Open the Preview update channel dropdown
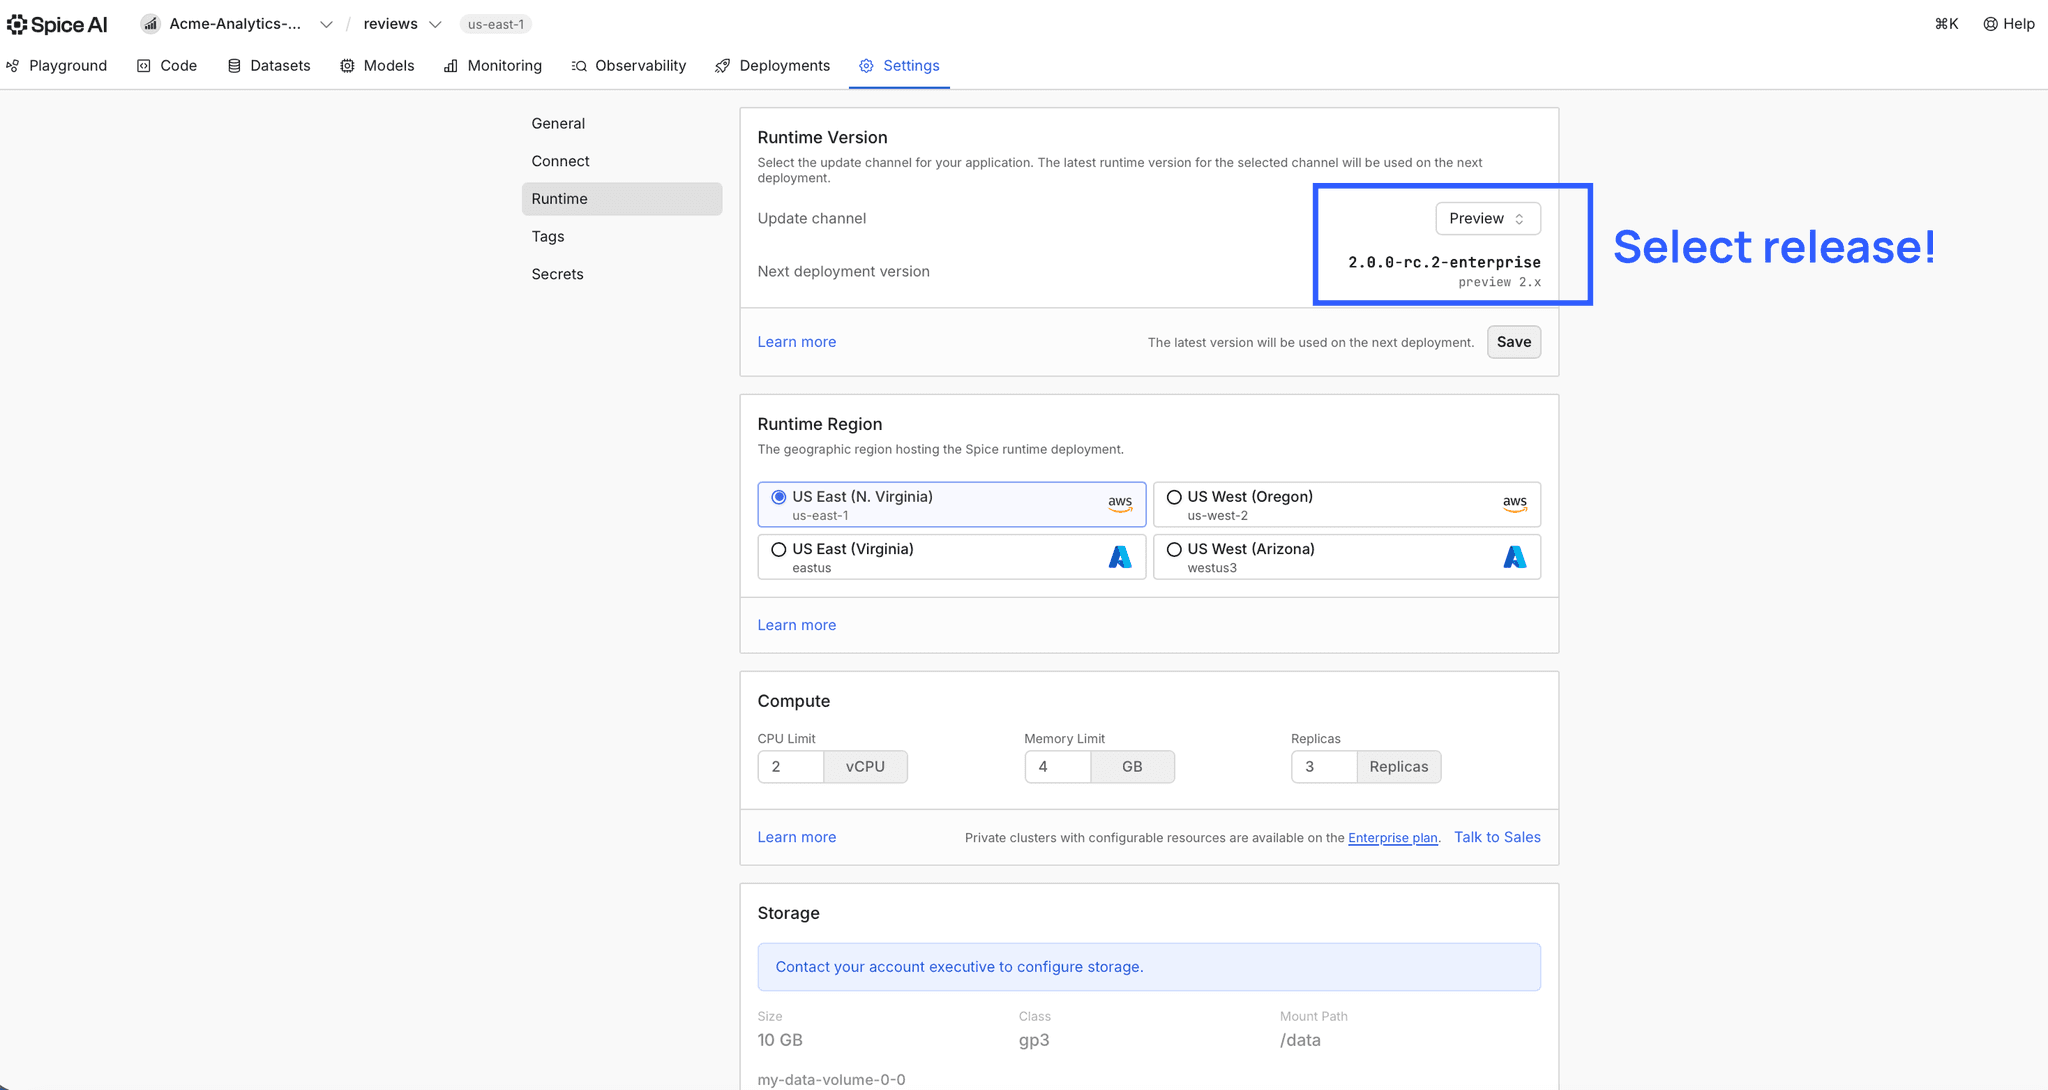 pyautogui.click(x=1487, y=218)
